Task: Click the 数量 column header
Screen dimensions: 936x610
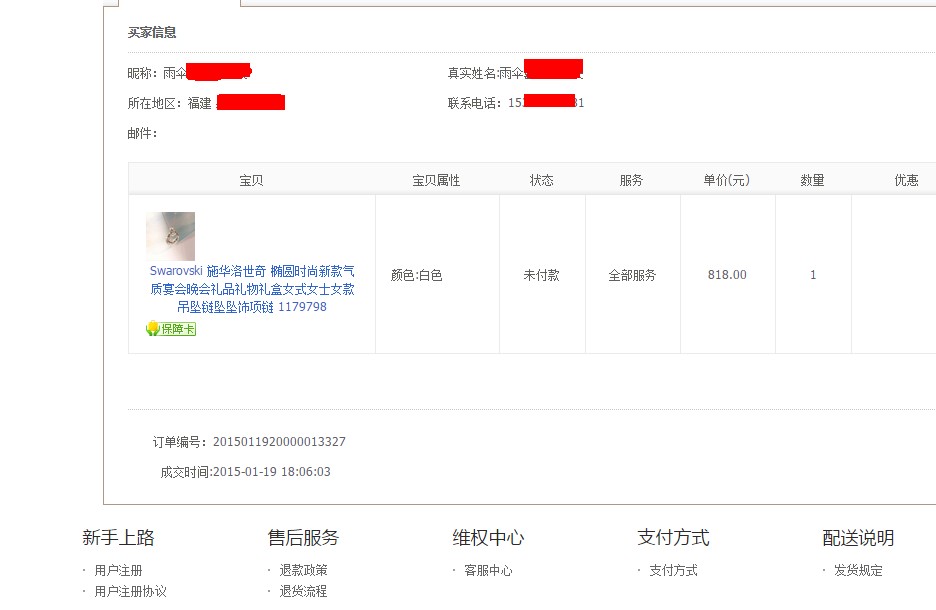Action: pos(812,180)
